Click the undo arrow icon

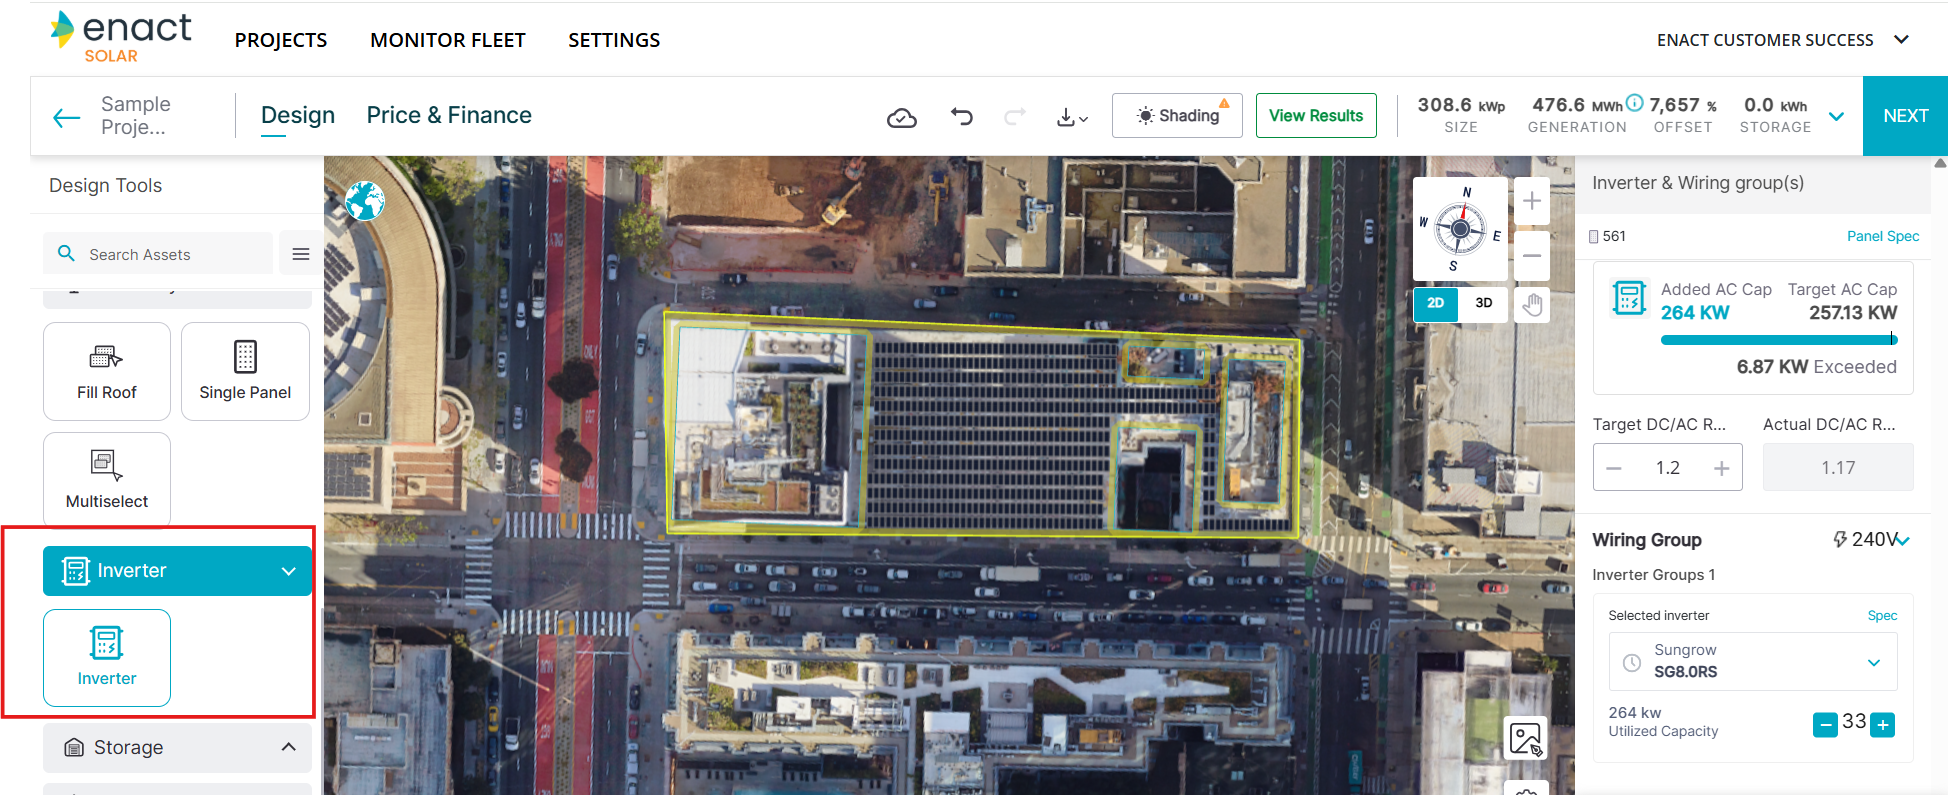(961, 117)
